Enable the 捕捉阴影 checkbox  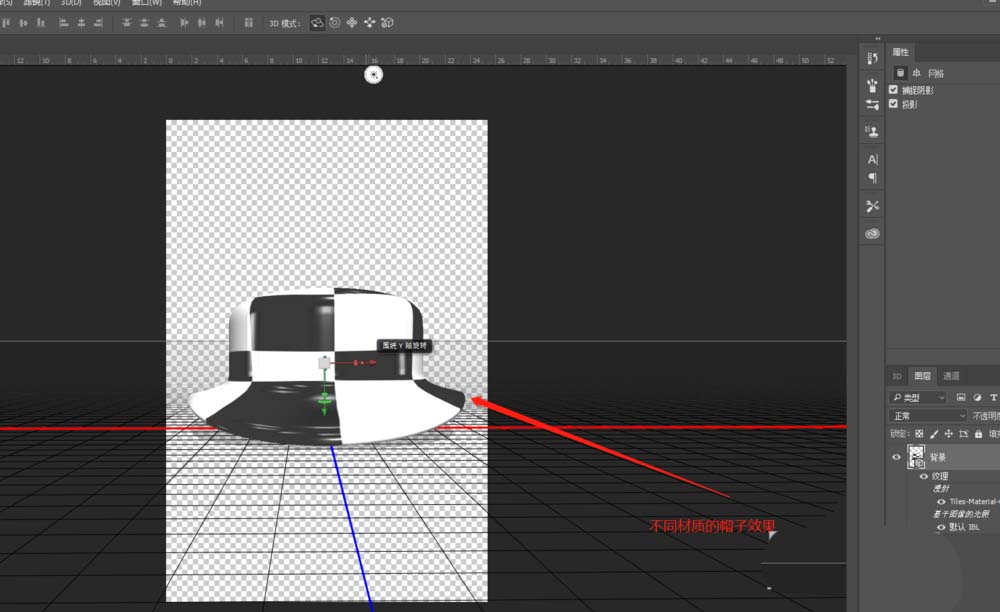tap(893, 89)
